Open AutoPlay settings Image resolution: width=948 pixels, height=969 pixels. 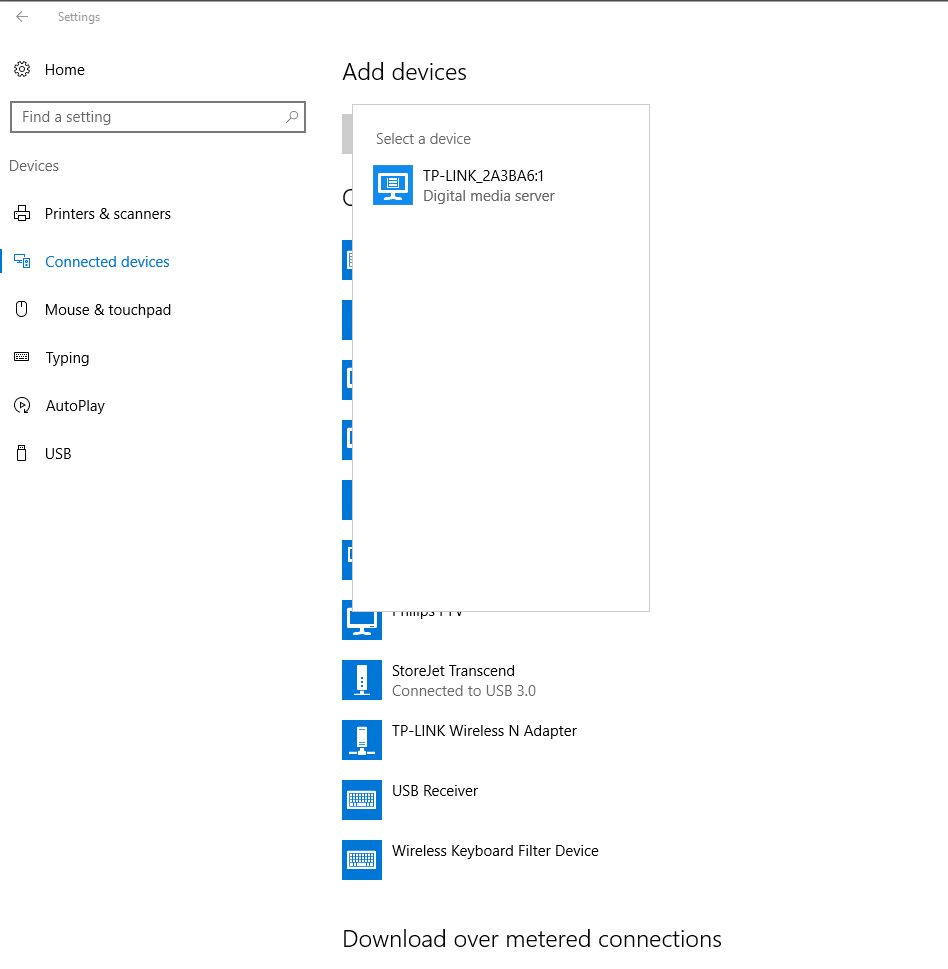[75, 406]
